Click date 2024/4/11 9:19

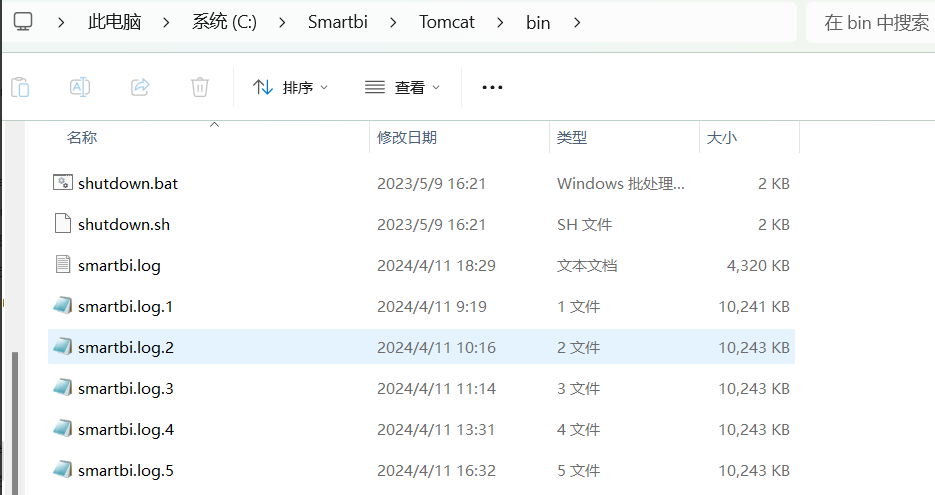432,307
